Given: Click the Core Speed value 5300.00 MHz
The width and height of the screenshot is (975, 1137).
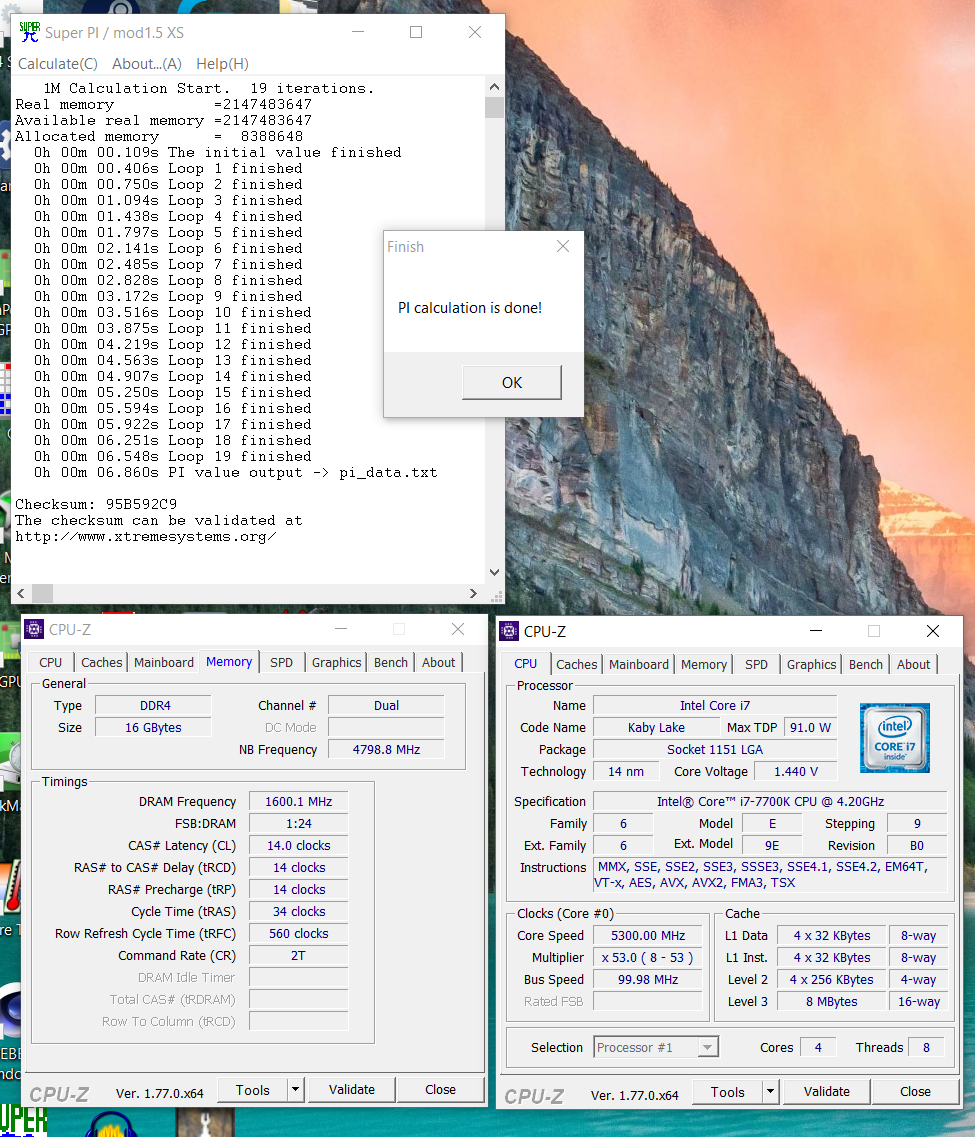Looking at the screenshot, I should (648, 935).
